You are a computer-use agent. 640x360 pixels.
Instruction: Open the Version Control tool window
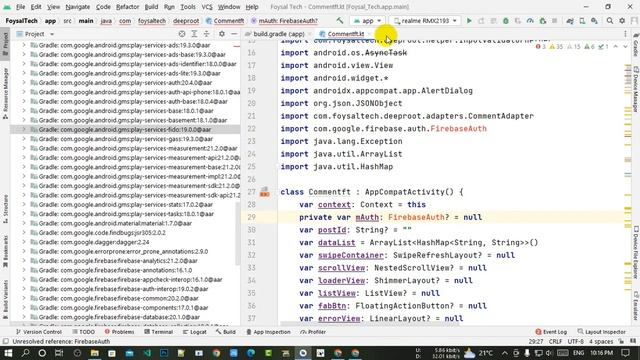click(x=38, y=332)
